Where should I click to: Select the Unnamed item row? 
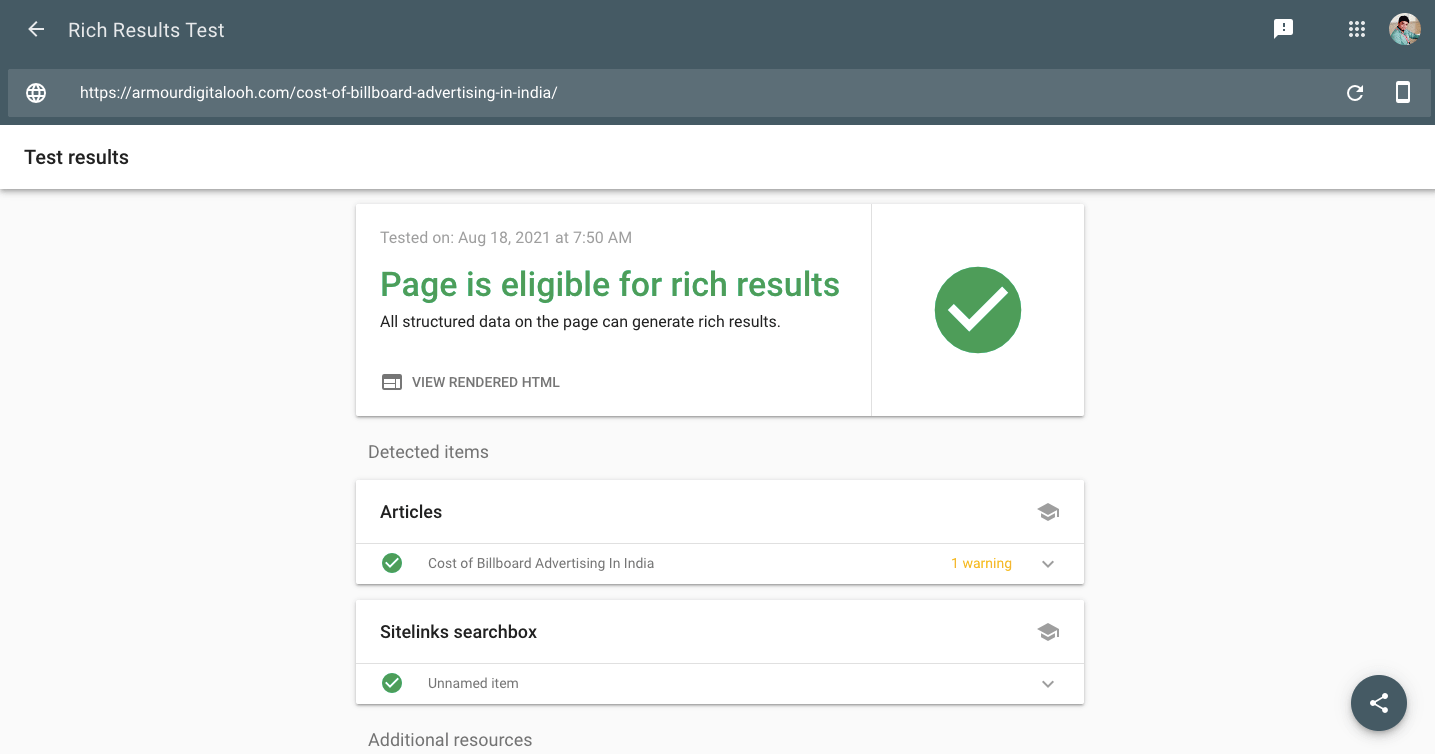(x=473, y=684)
